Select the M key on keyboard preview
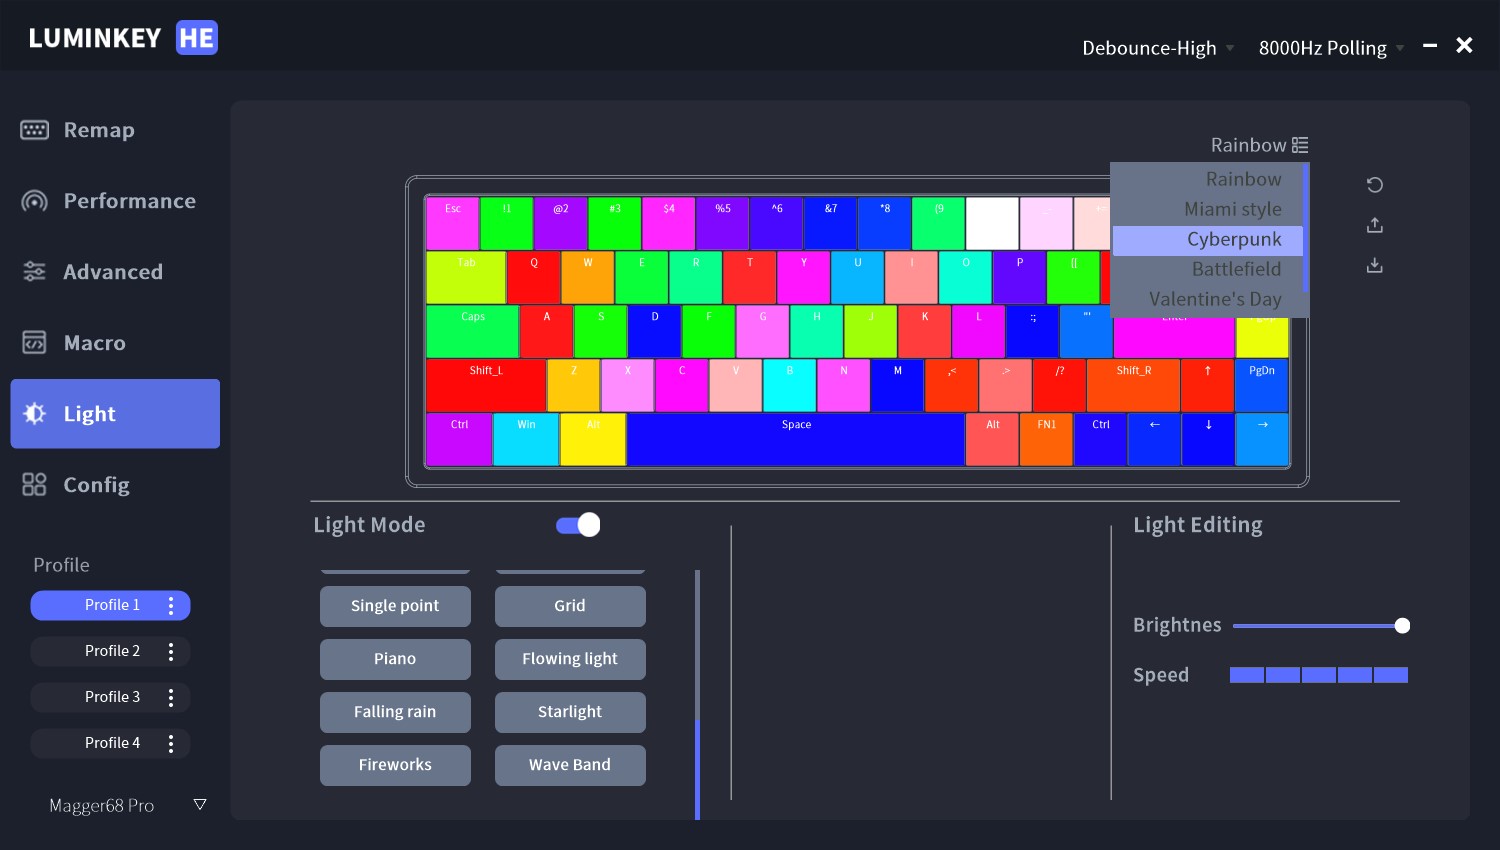The height and width of the screenshot is (850, 1500). pyautogui.click(x=897, y=385)
